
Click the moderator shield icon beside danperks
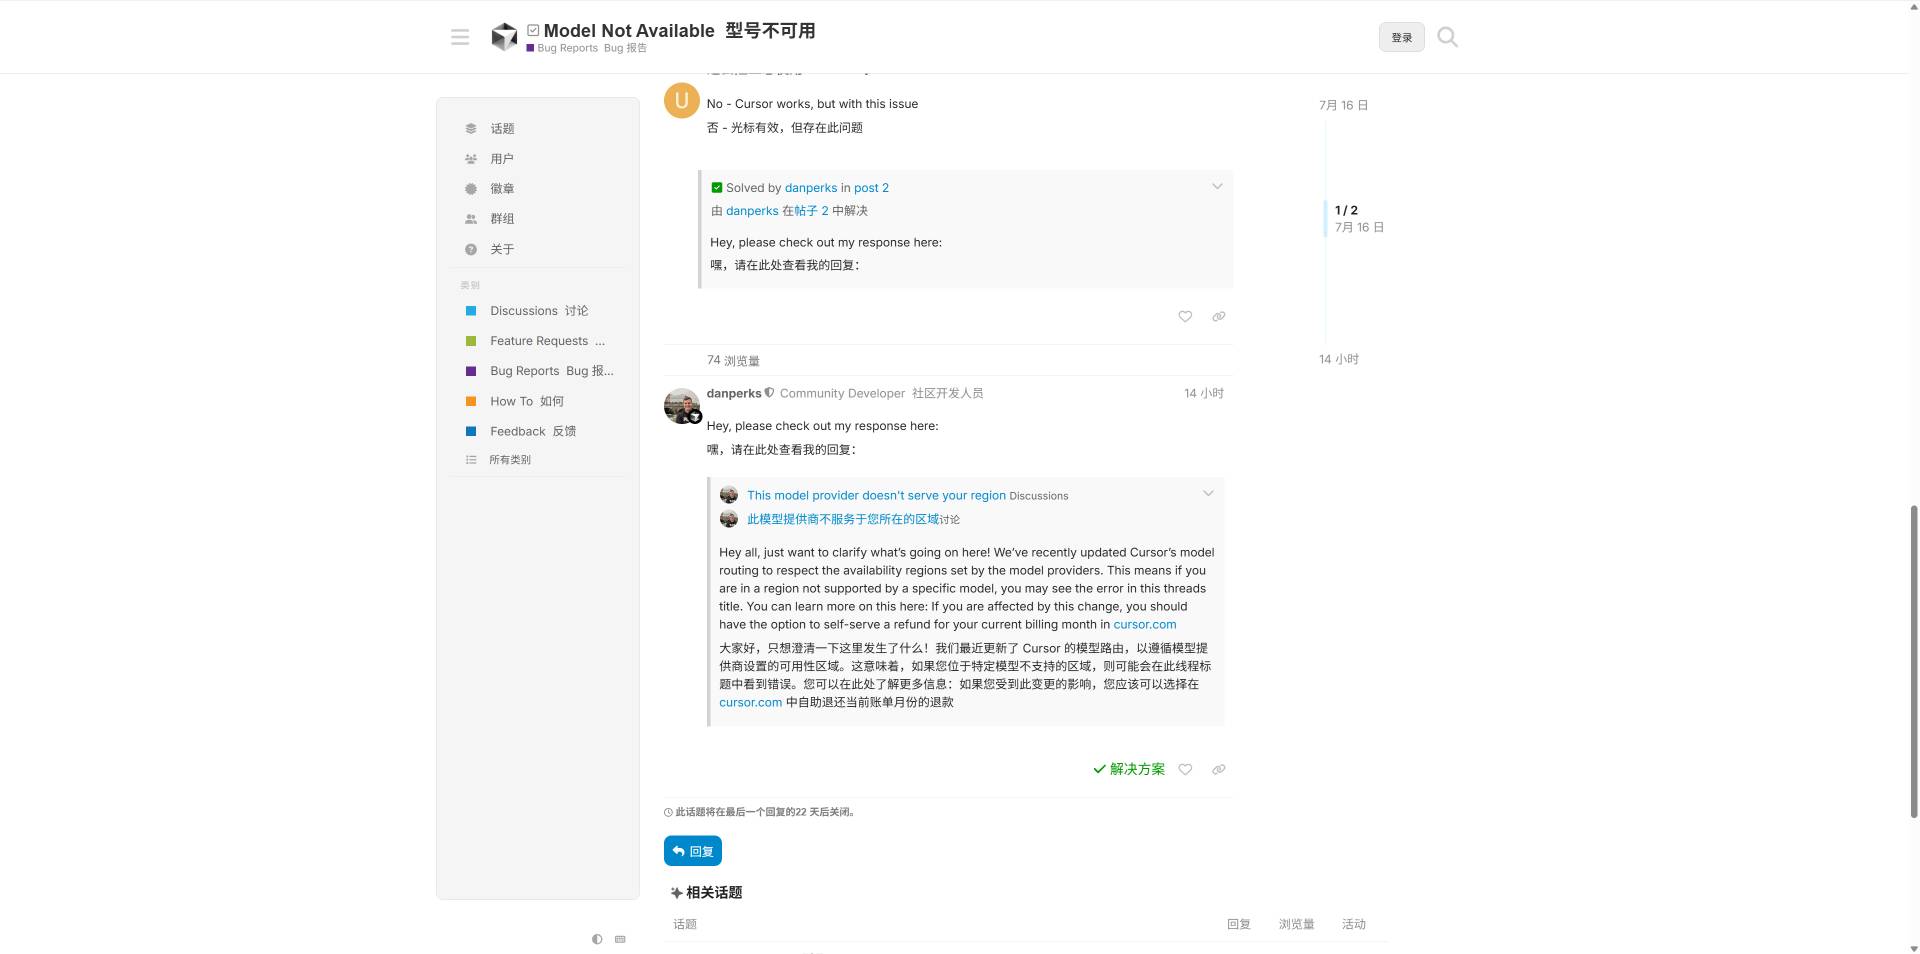(769, 393)
